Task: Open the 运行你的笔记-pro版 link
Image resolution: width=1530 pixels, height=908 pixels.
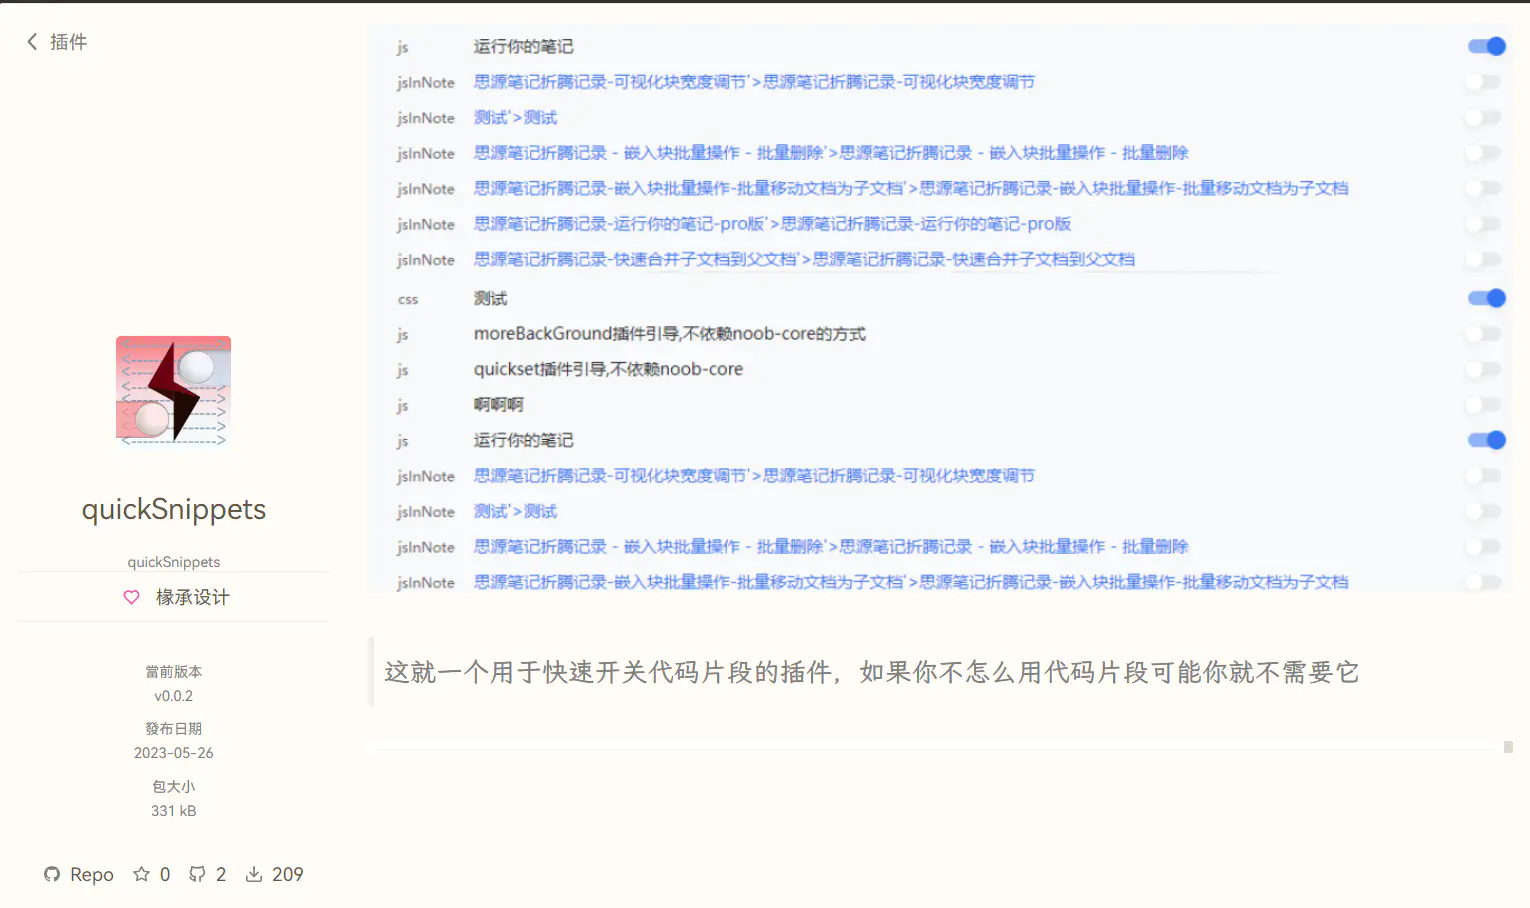Action: point(771,224)
